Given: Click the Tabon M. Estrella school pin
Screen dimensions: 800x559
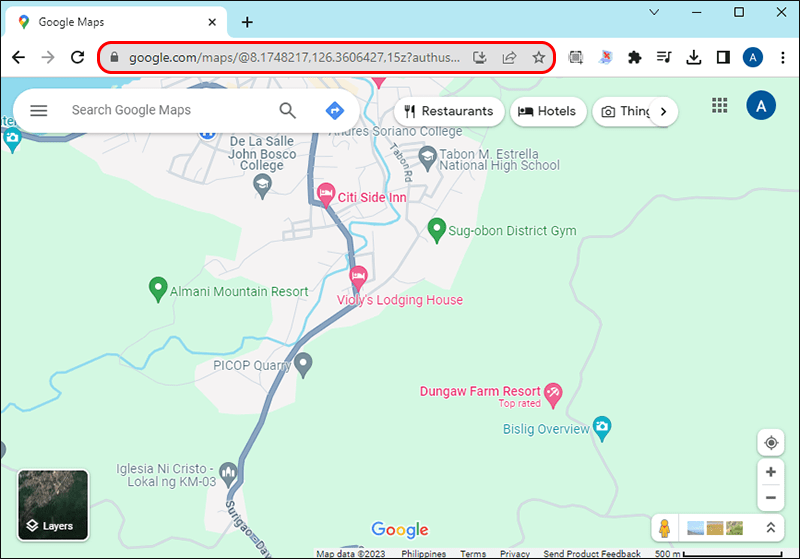Looking at the screenshot, I should pos(427,158).
